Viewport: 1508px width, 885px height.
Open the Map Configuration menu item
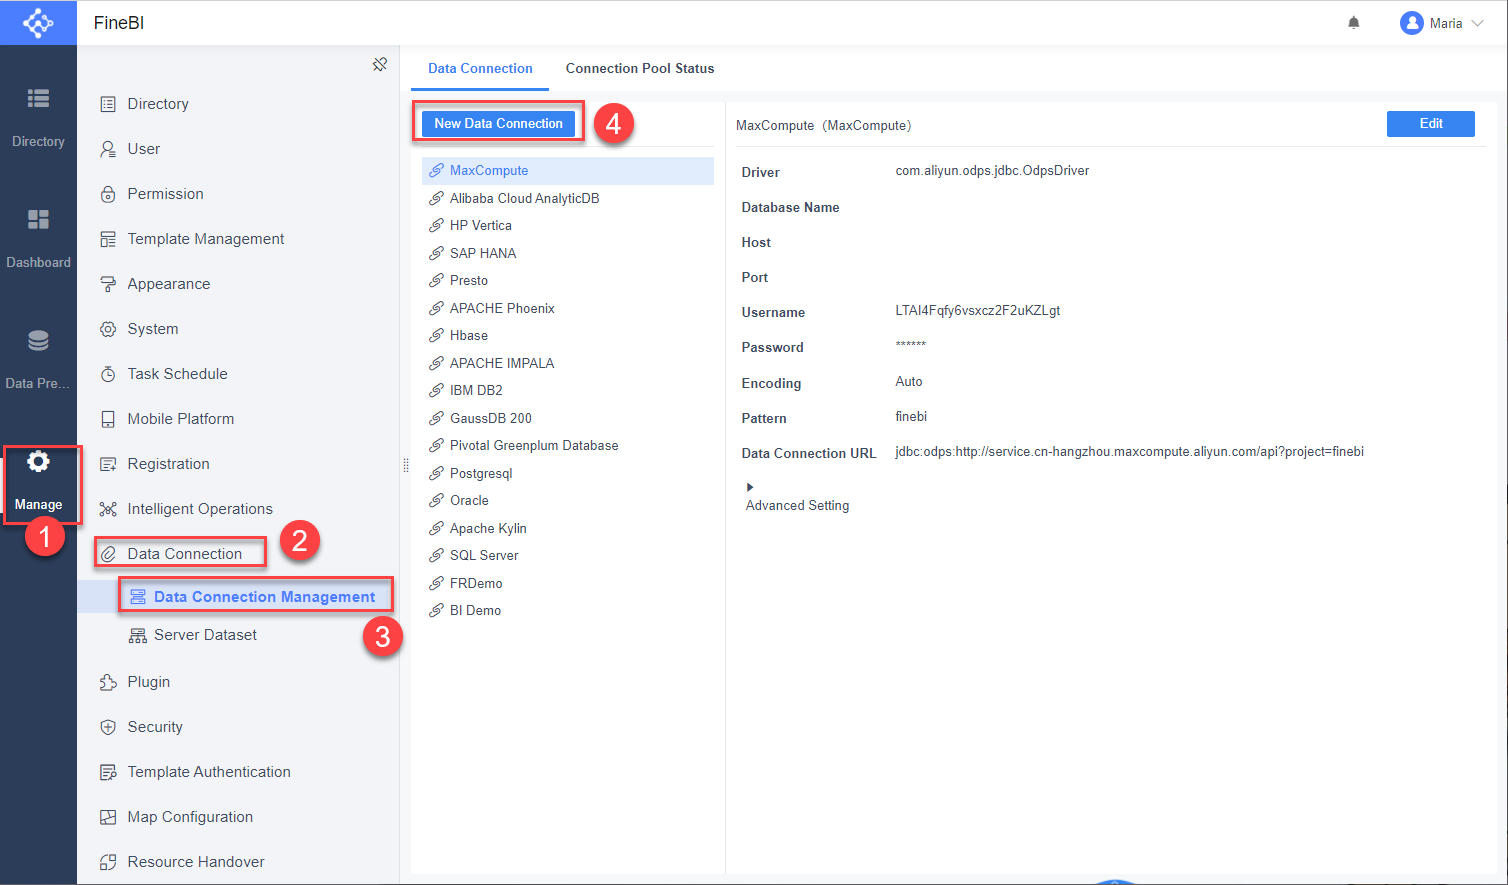tap(190, 817)
